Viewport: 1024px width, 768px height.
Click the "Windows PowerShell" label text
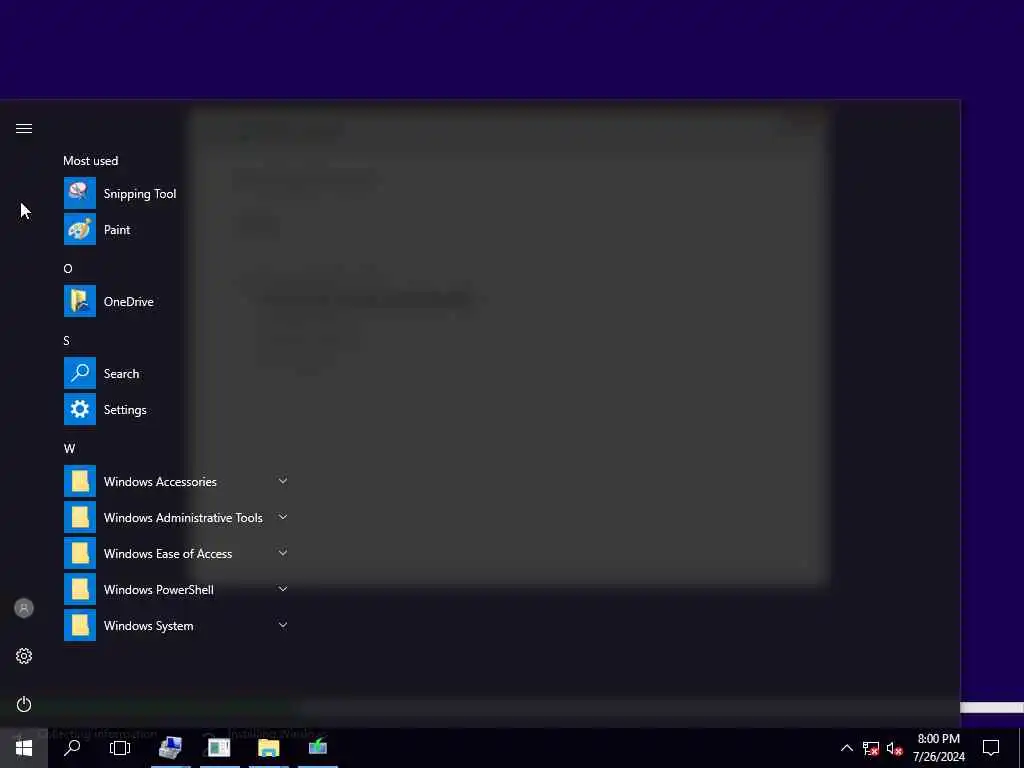click(159, 590)
